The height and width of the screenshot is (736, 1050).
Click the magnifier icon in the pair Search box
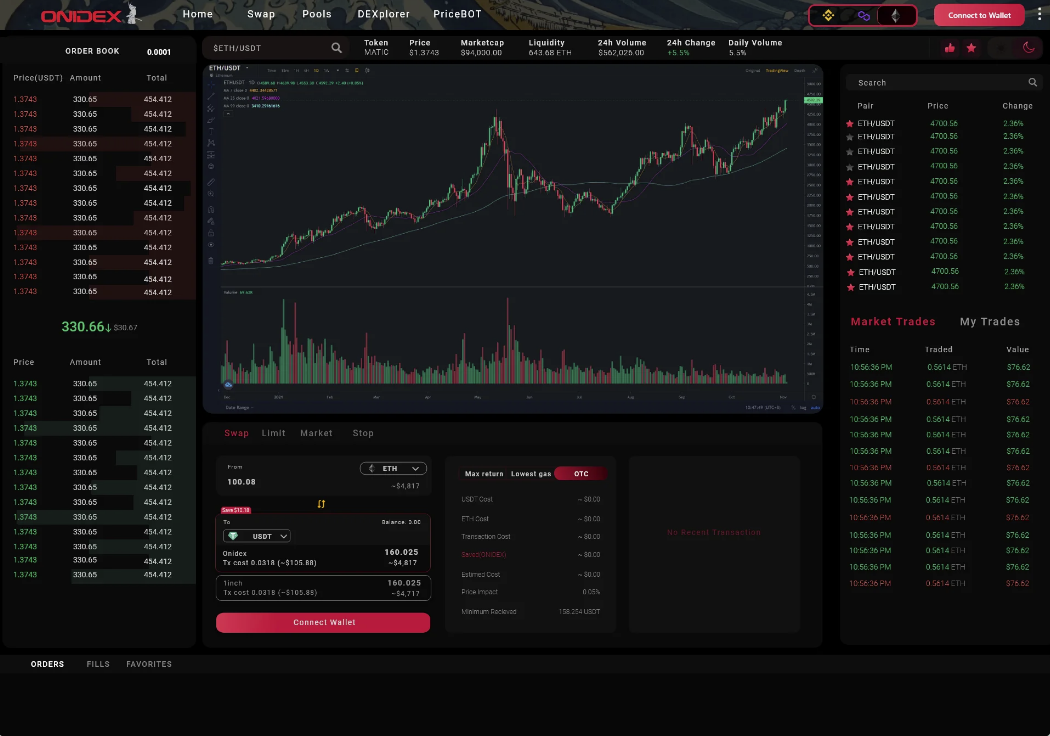tap(1033, 82)
